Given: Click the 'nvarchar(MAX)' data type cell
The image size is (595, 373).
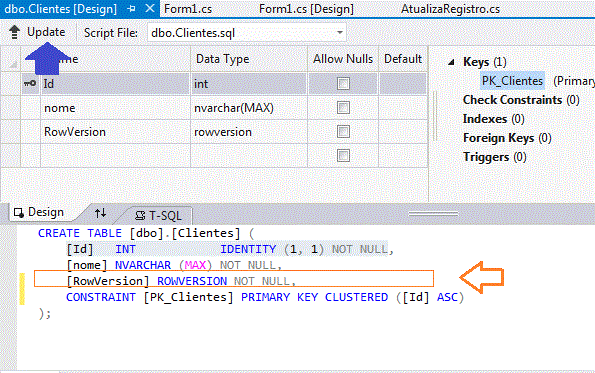Looking at the screenshot, I should pos(249,108).
